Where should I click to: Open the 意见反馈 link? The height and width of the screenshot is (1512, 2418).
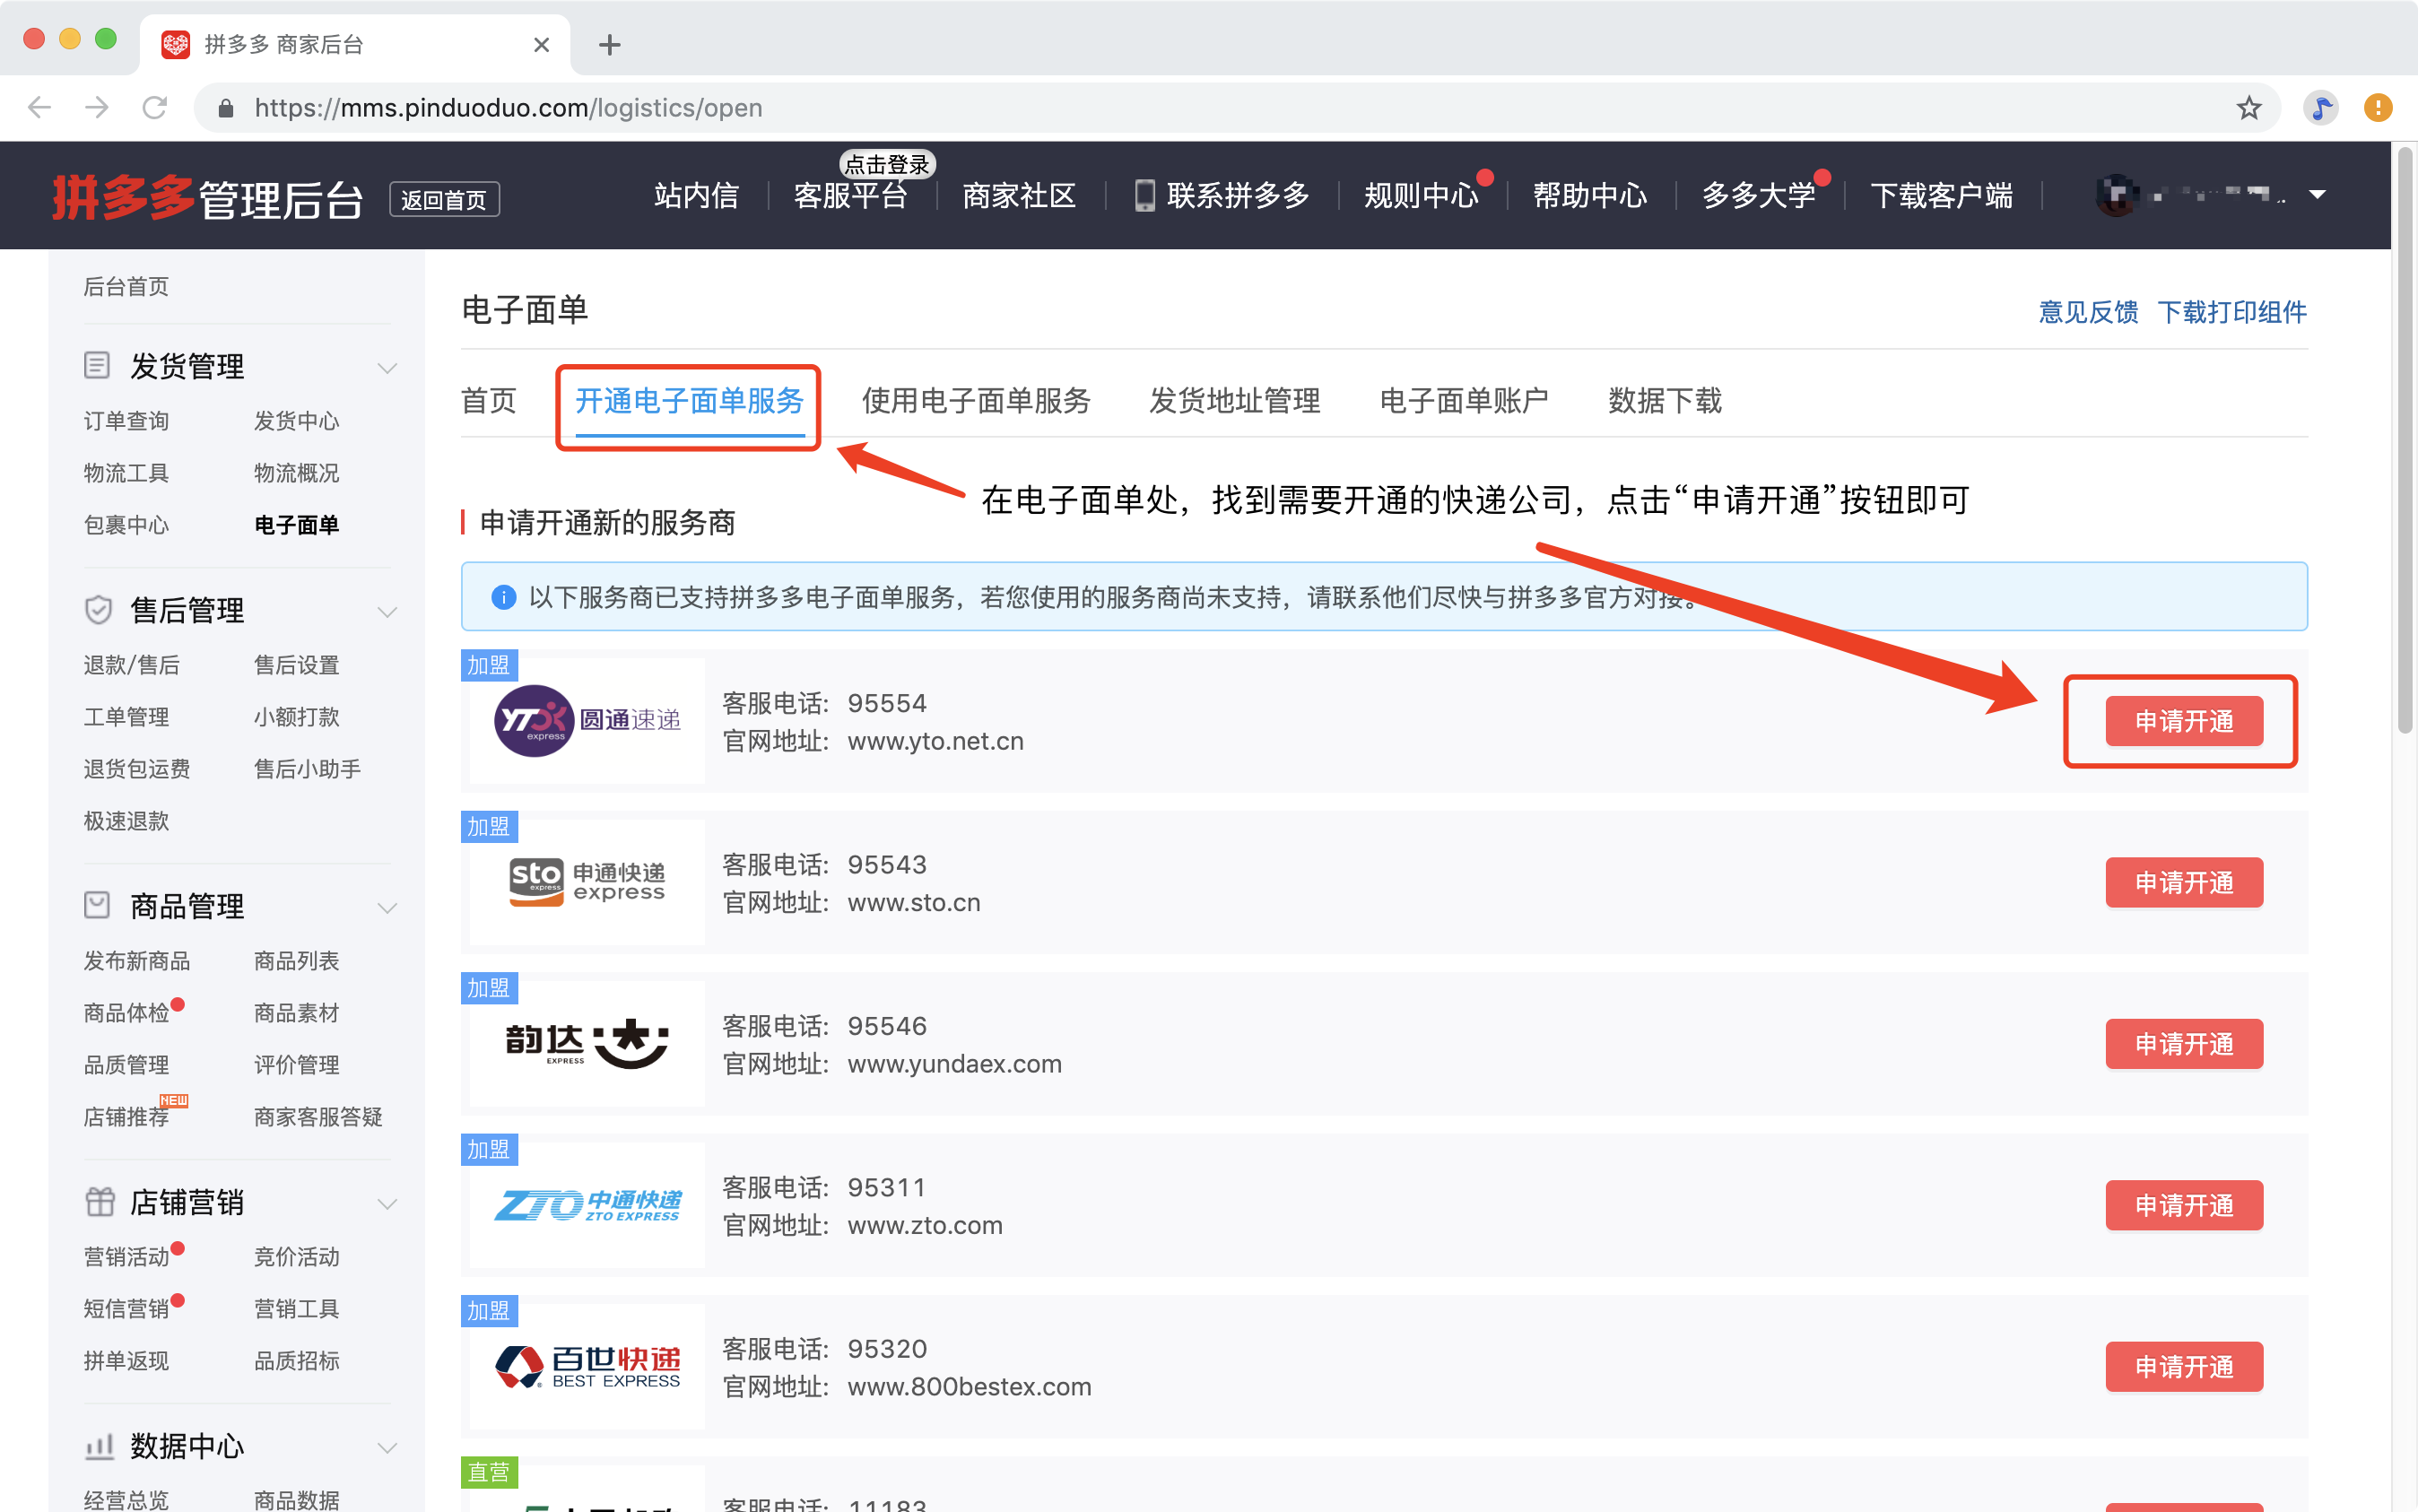(x=2088, y=312)
